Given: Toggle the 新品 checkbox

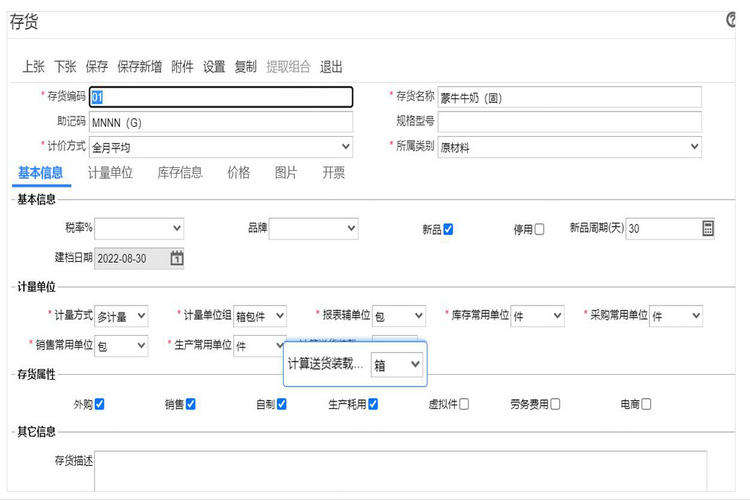Looking at the screenshot, I should coord(448,229).
